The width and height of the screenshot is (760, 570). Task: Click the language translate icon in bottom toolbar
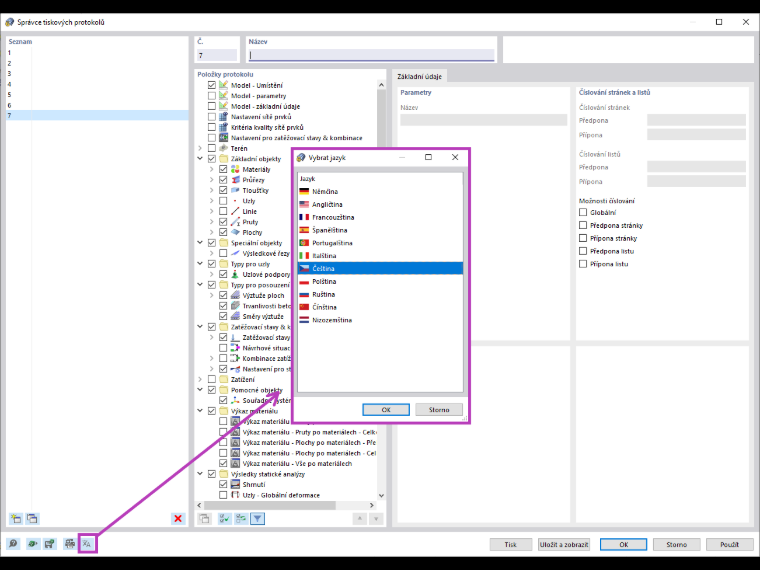click(87, 544)
